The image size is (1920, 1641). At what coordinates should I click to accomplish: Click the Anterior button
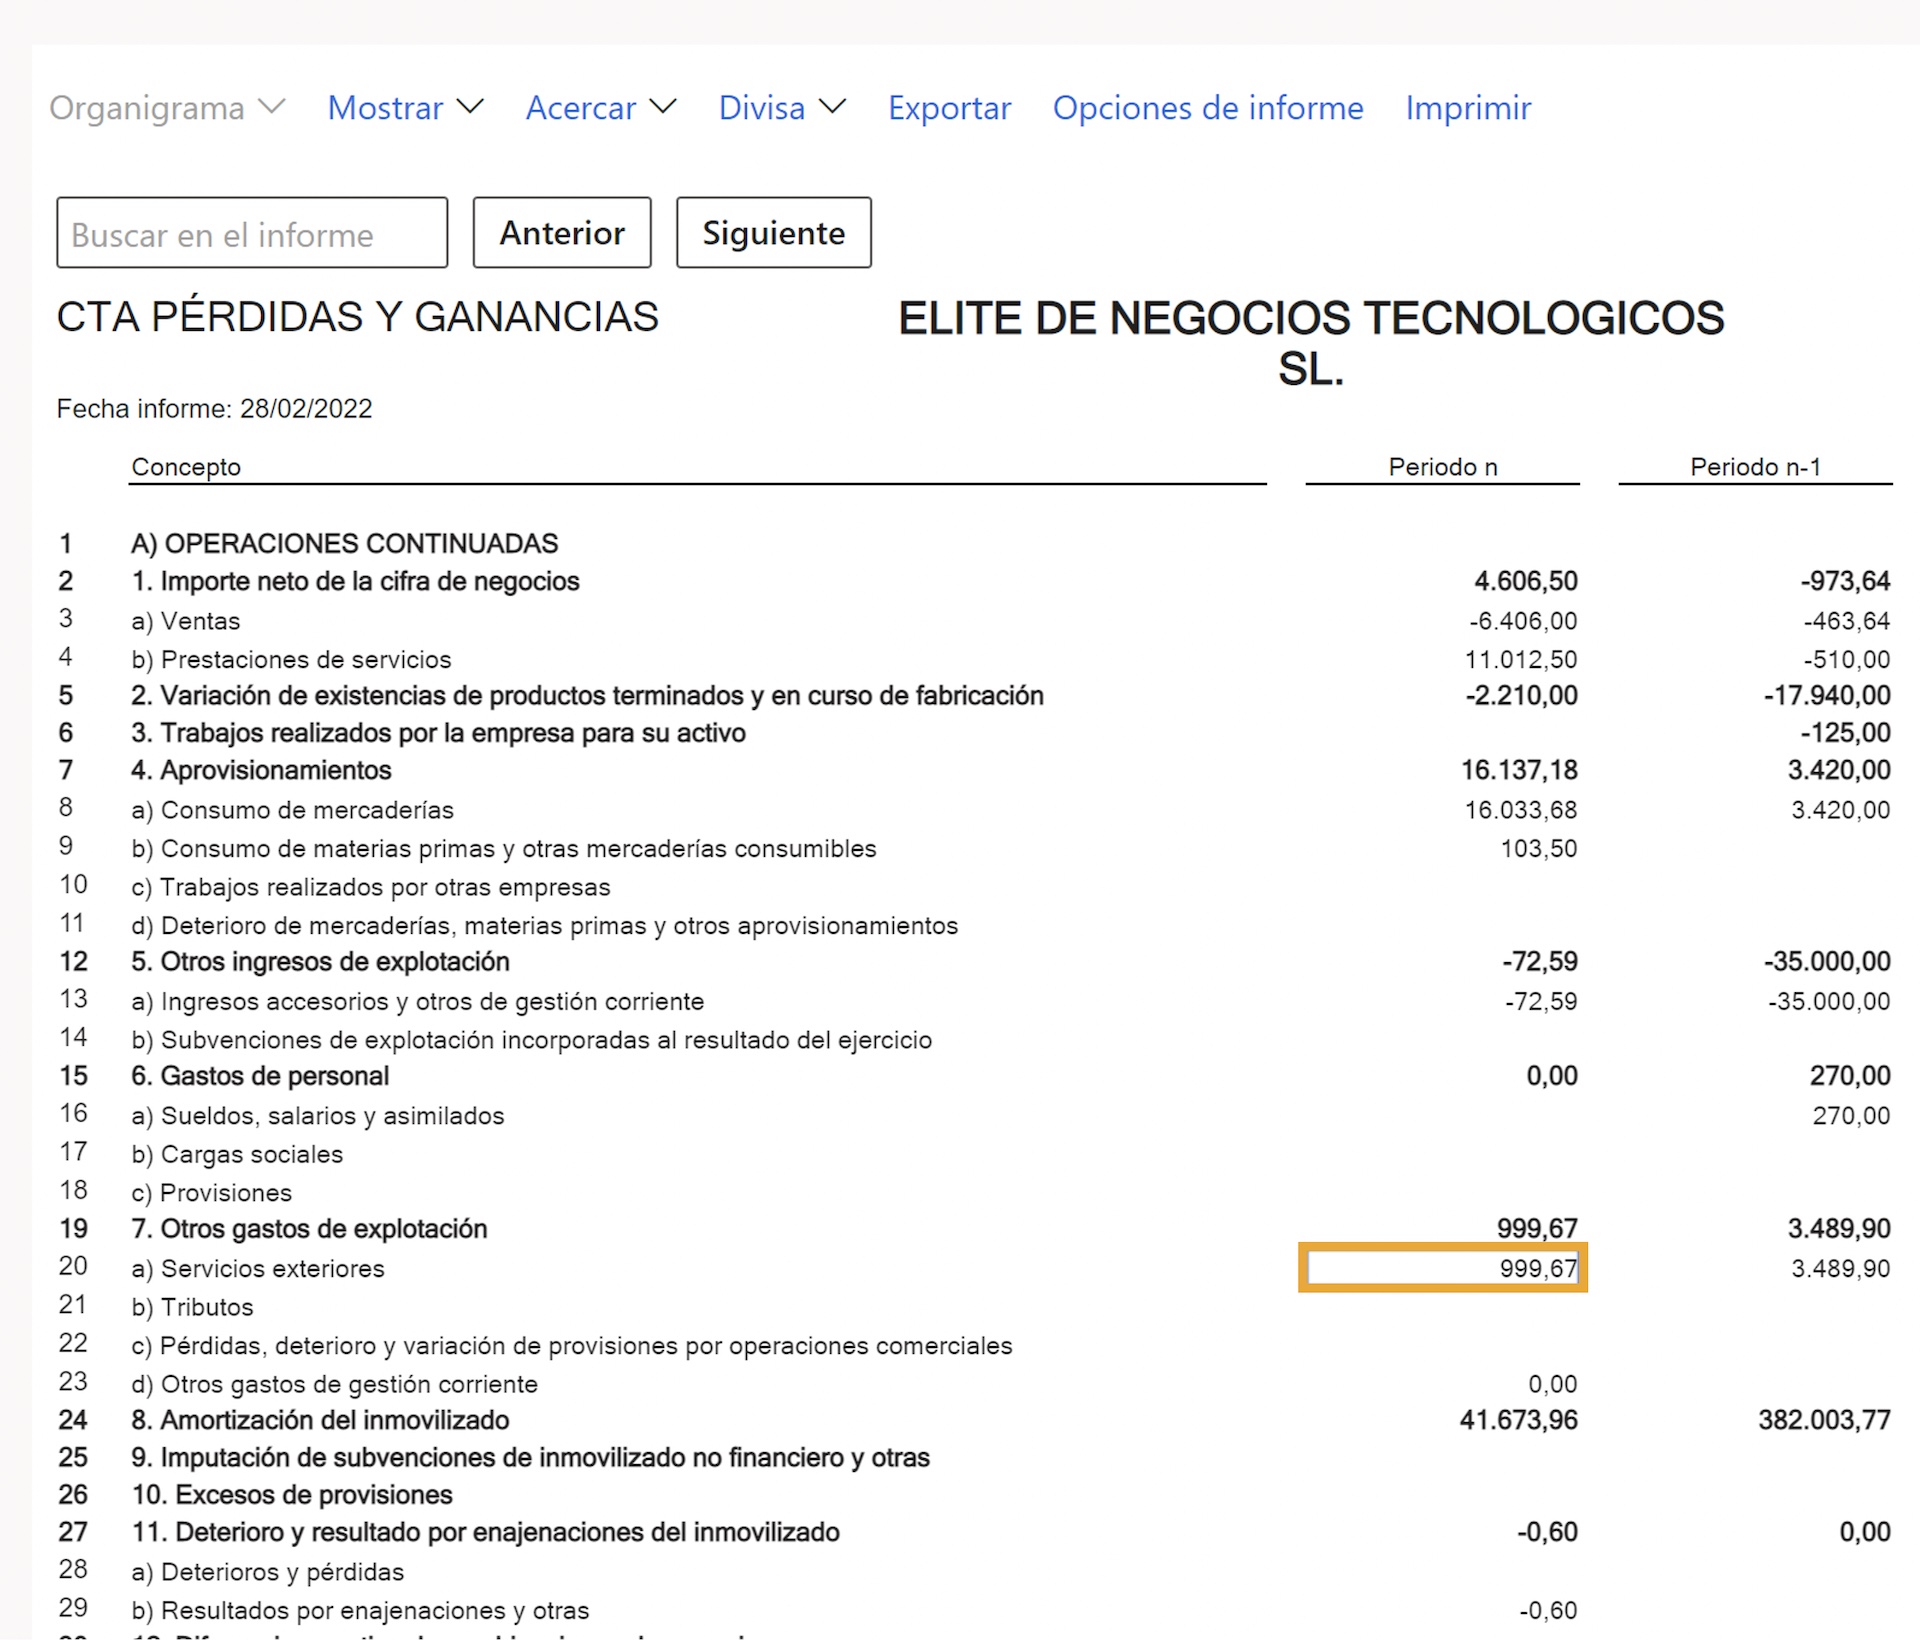[562, 233]
